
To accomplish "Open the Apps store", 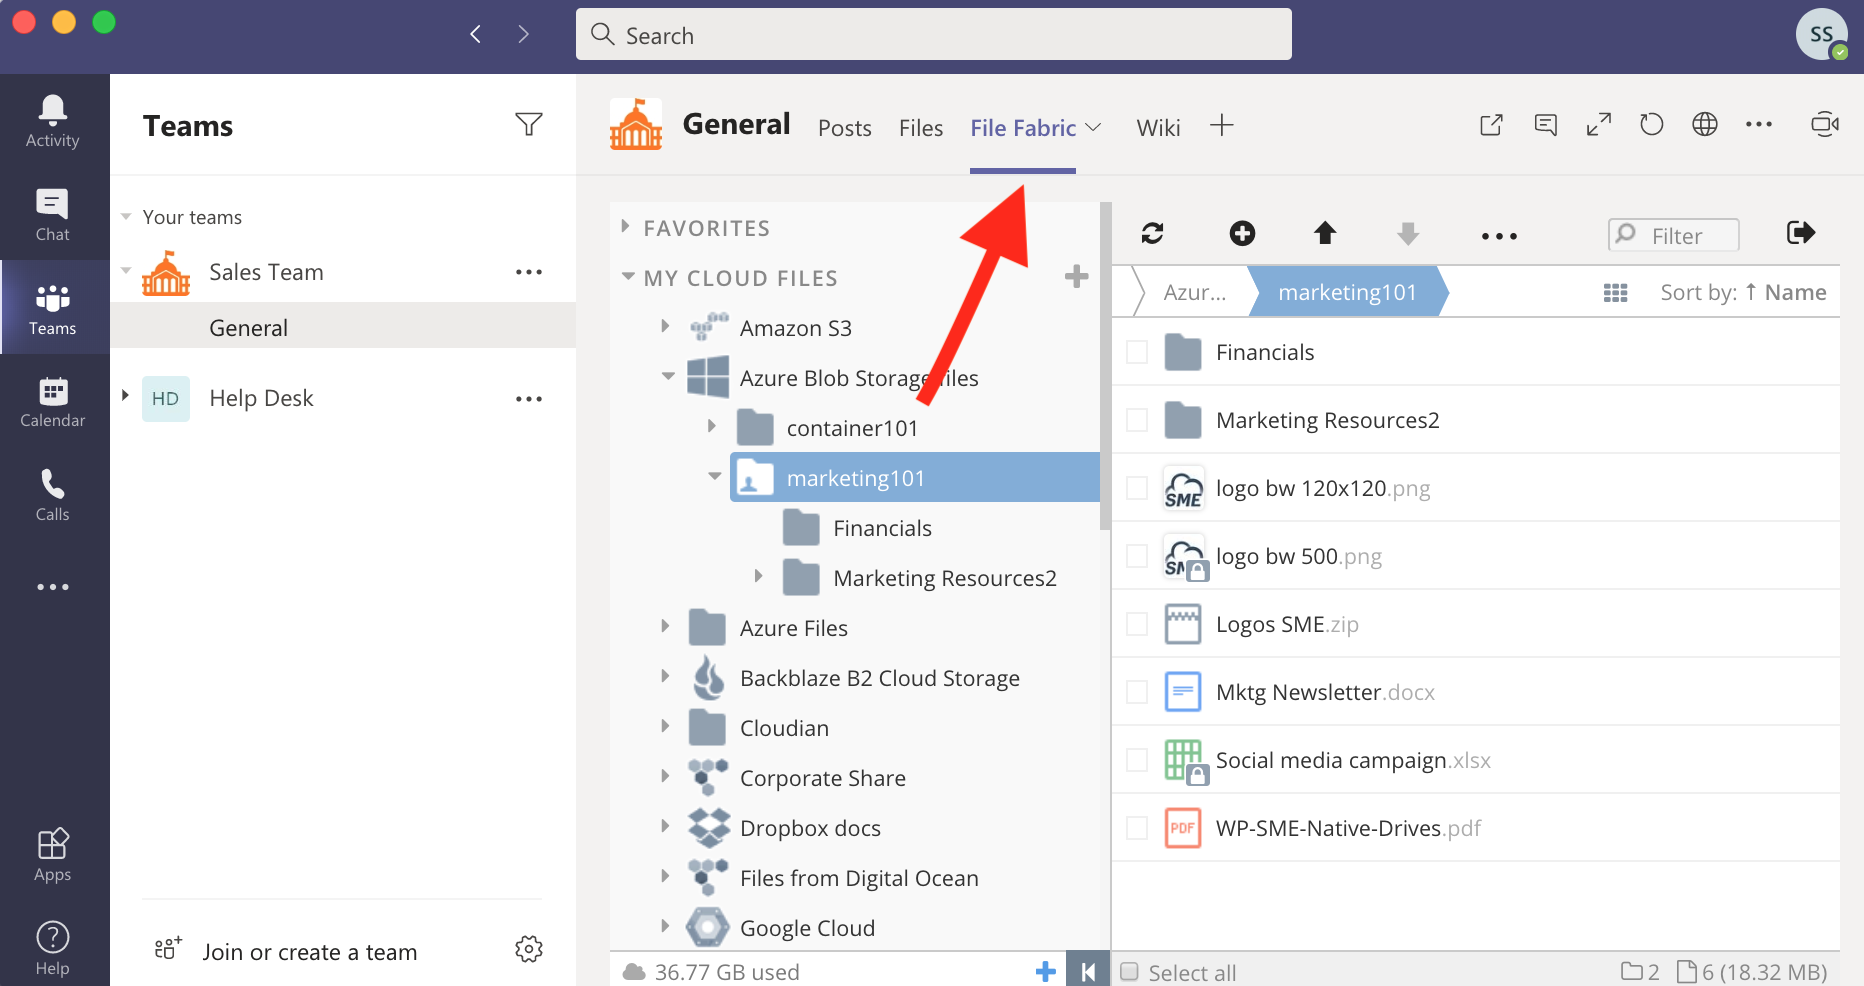I will [x=52, y=855].
